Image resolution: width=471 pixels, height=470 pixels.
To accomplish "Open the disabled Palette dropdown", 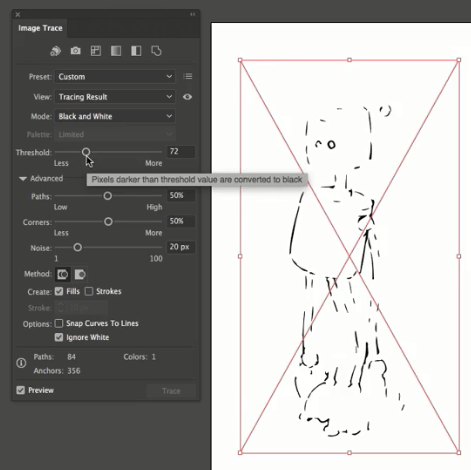I will (115, 134).
